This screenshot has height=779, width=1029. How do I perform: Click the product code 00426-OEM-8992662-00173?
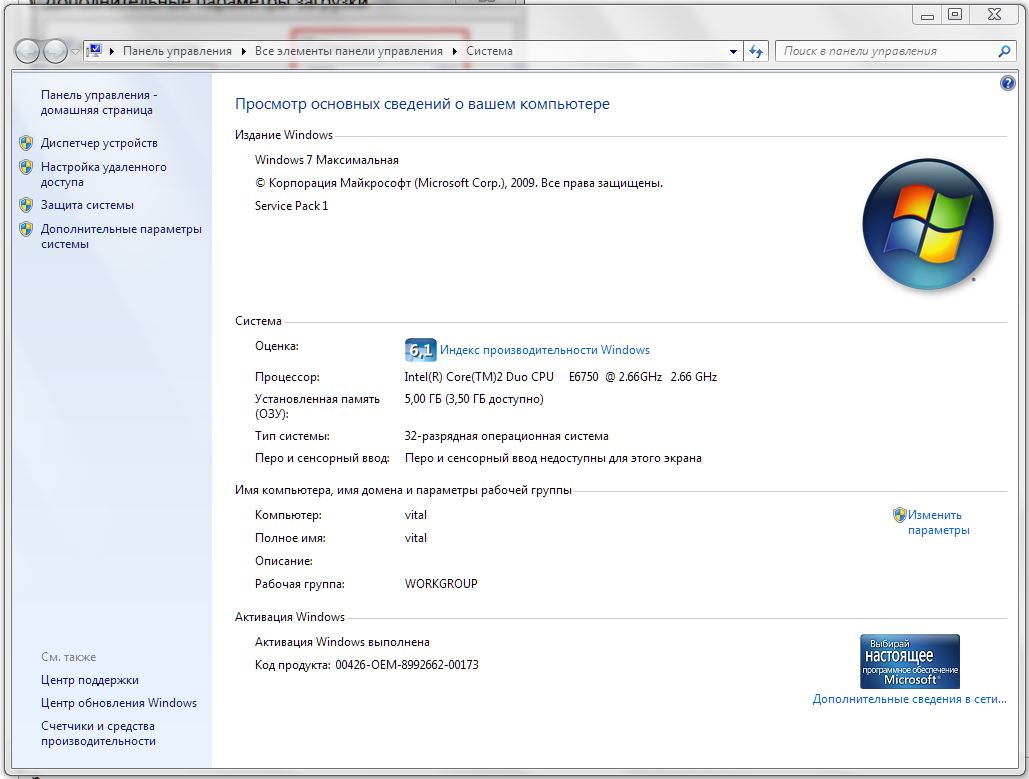point(407,665)
